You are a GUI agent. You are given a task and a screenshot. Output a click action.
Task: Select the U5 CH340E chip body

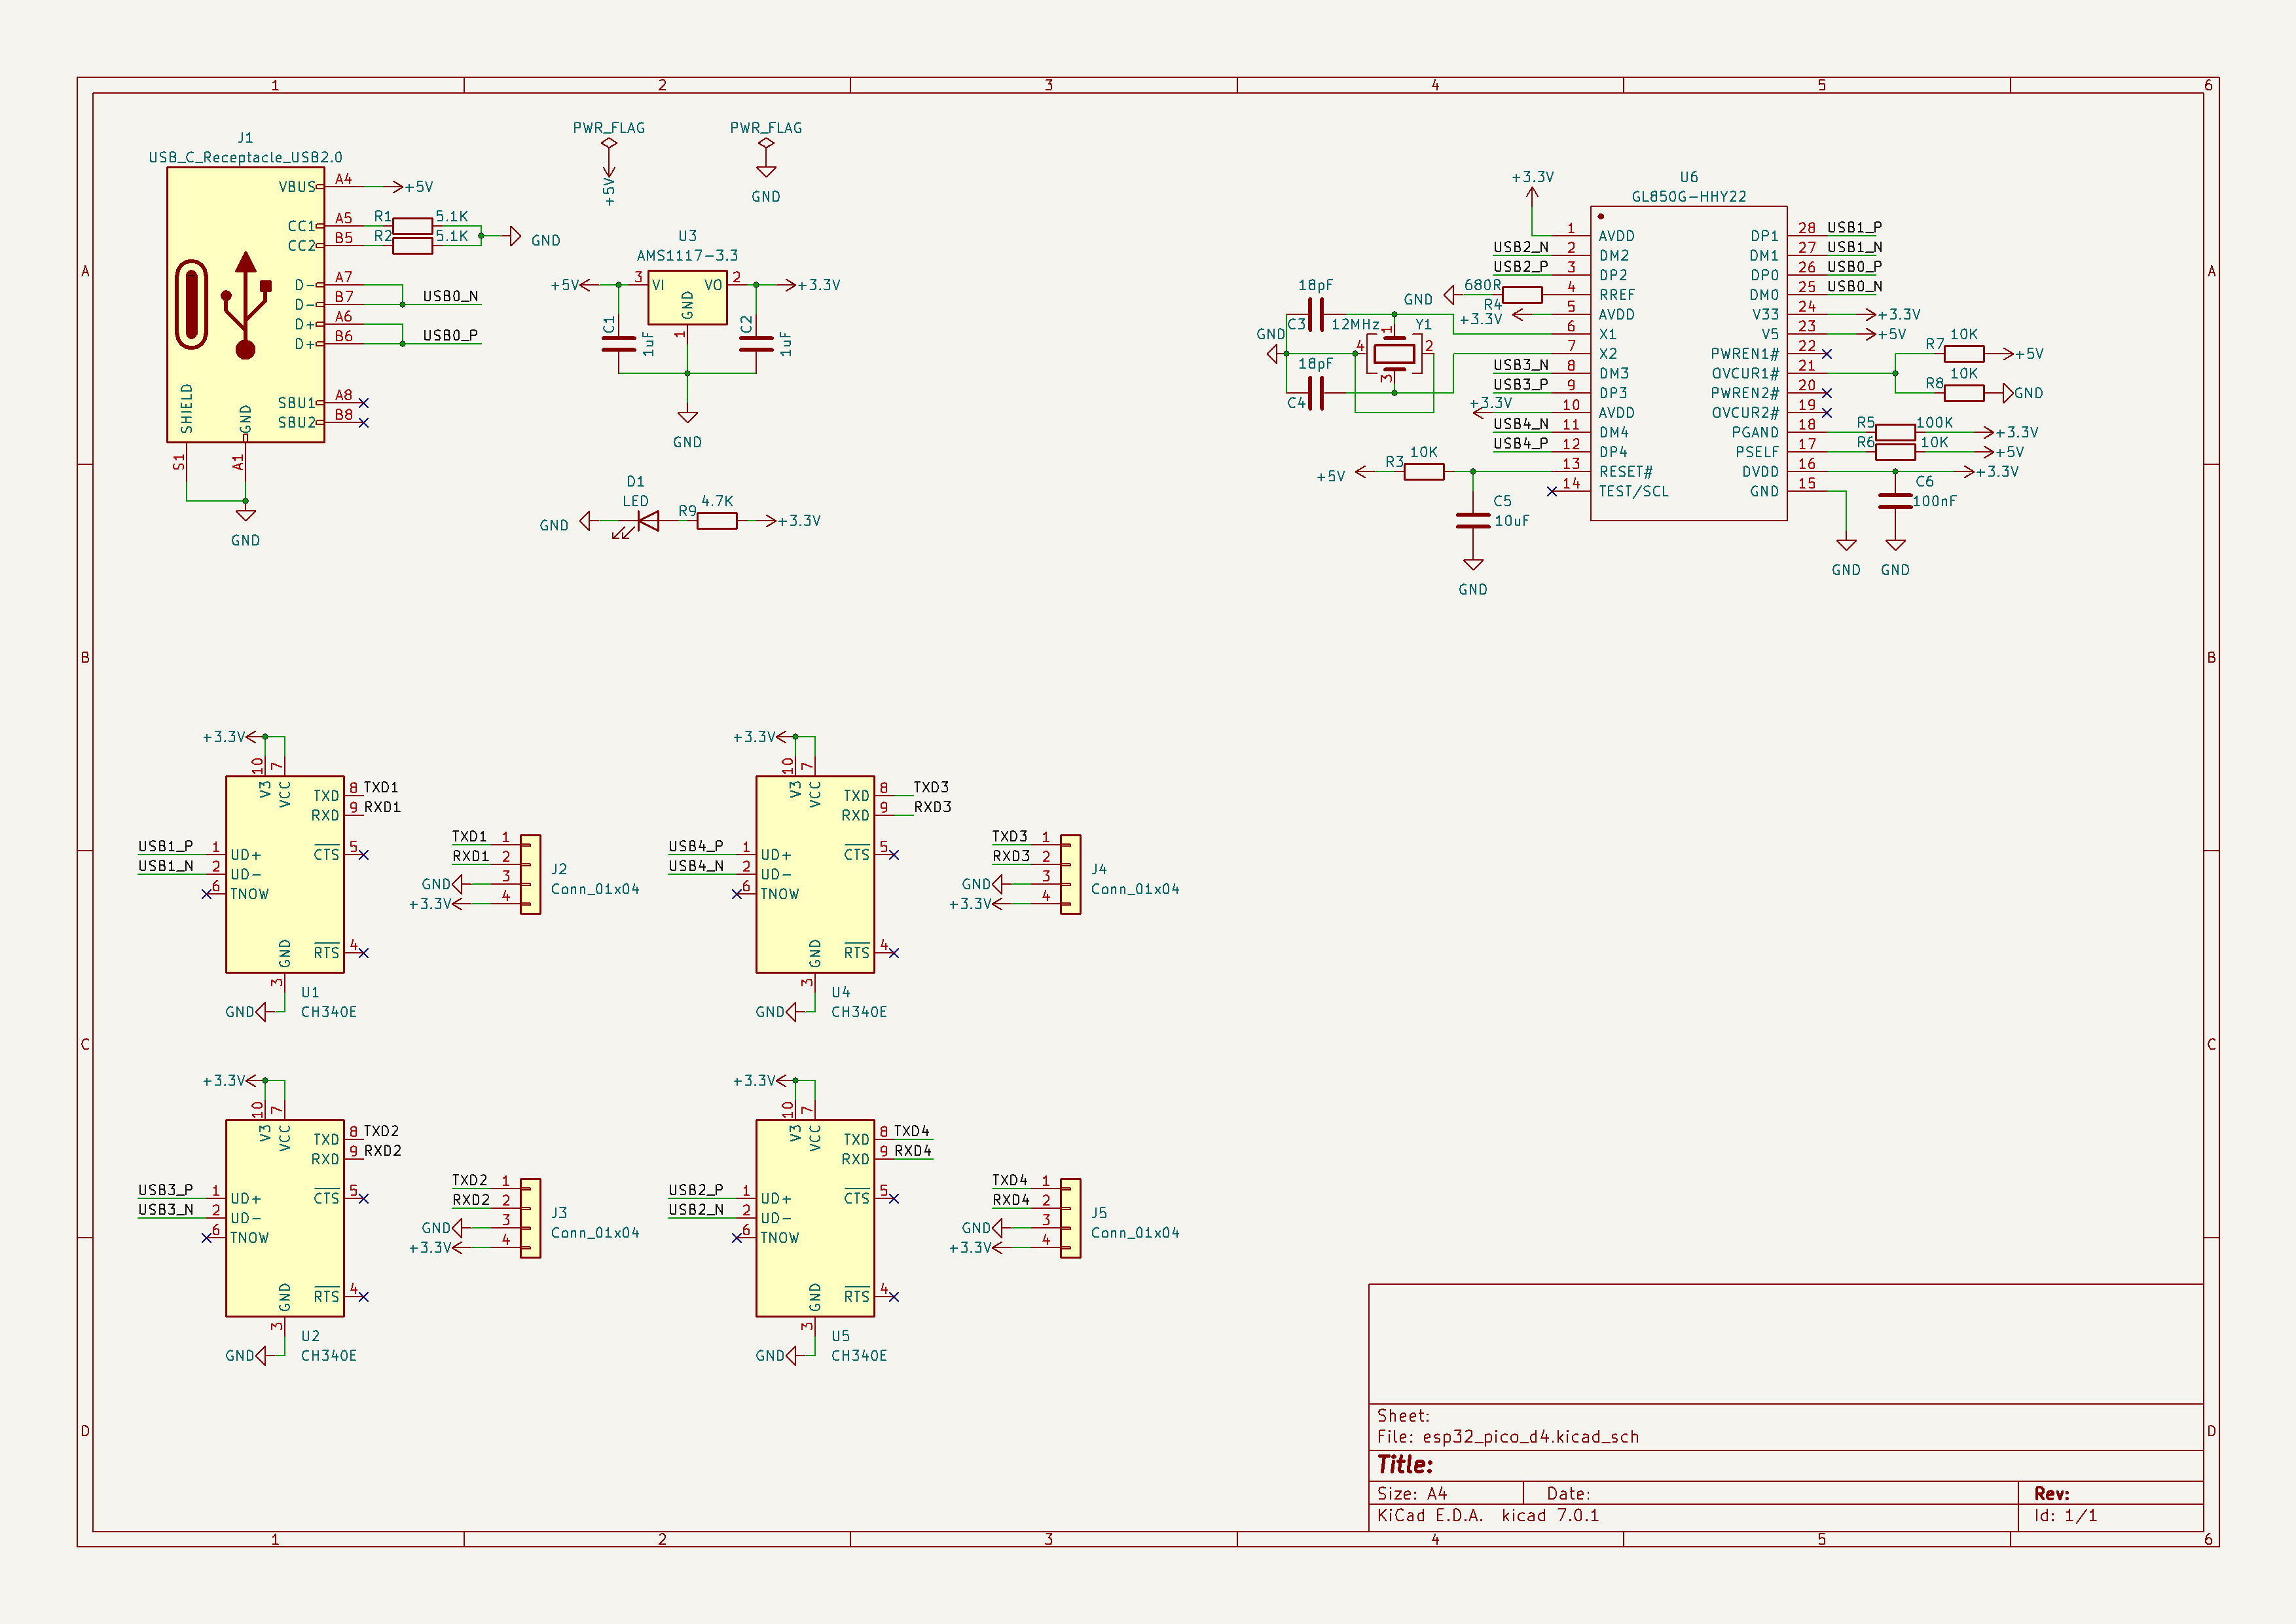point(815,1218)
